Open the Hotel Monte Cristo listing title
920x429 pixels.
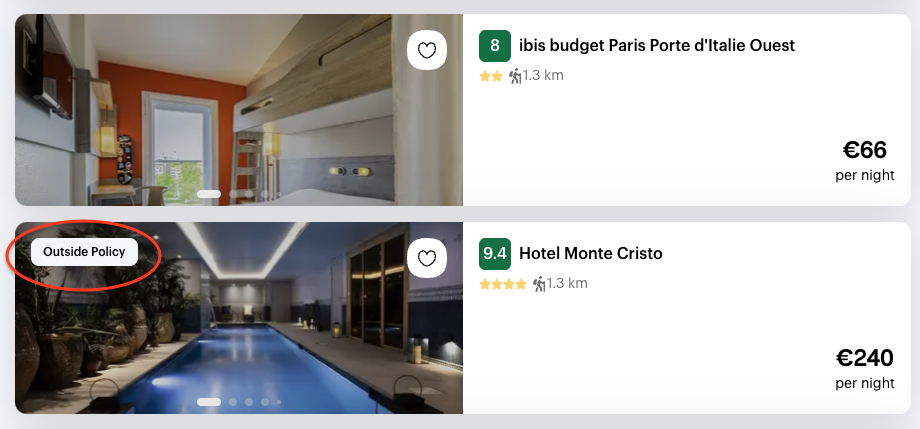590,254
